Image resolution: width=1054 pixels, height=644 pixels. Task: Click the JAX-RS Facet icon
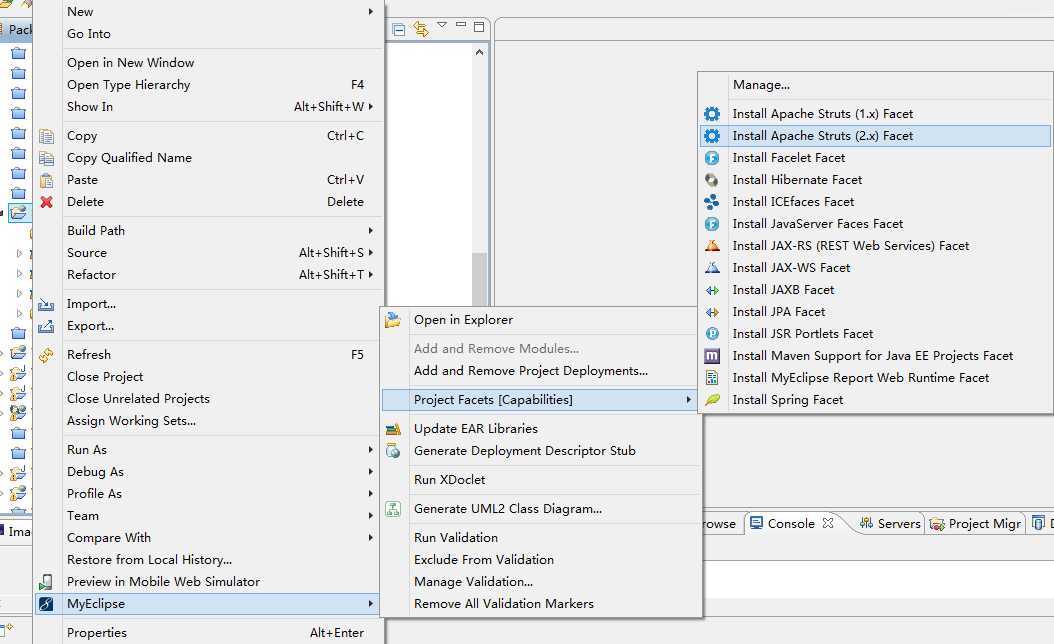tap(712, 246)
